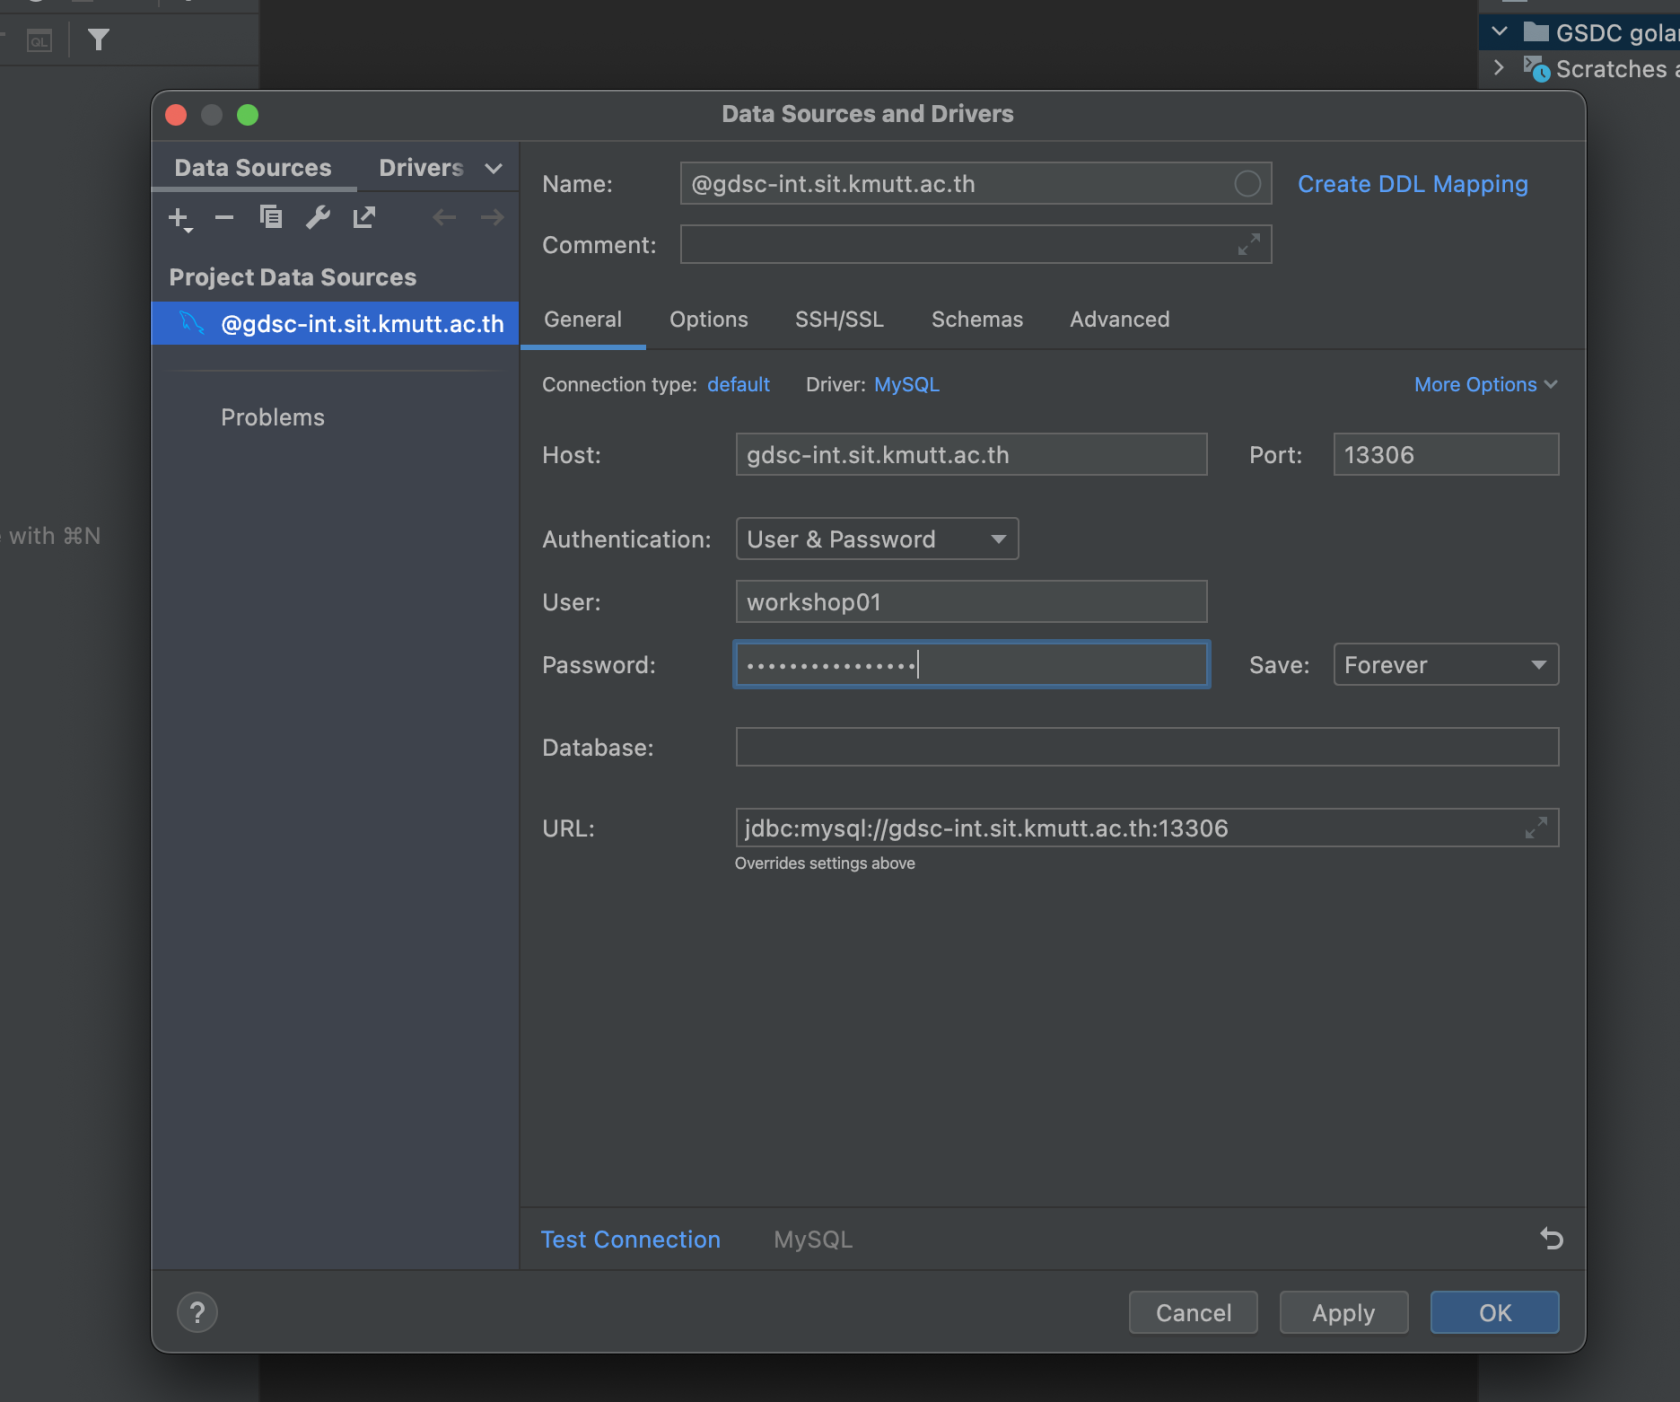Open the SSH/SSL tab
This screenshot has height=1402, width=1680.
[839, 319]
